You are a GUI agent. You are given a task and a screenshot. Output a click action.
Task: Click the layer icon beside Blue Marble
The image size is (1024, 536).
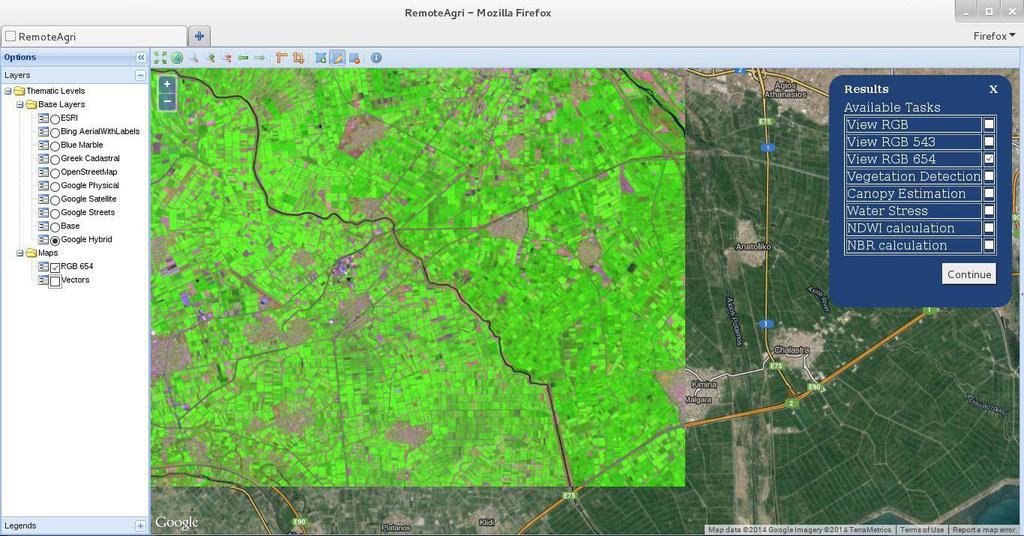43,145
